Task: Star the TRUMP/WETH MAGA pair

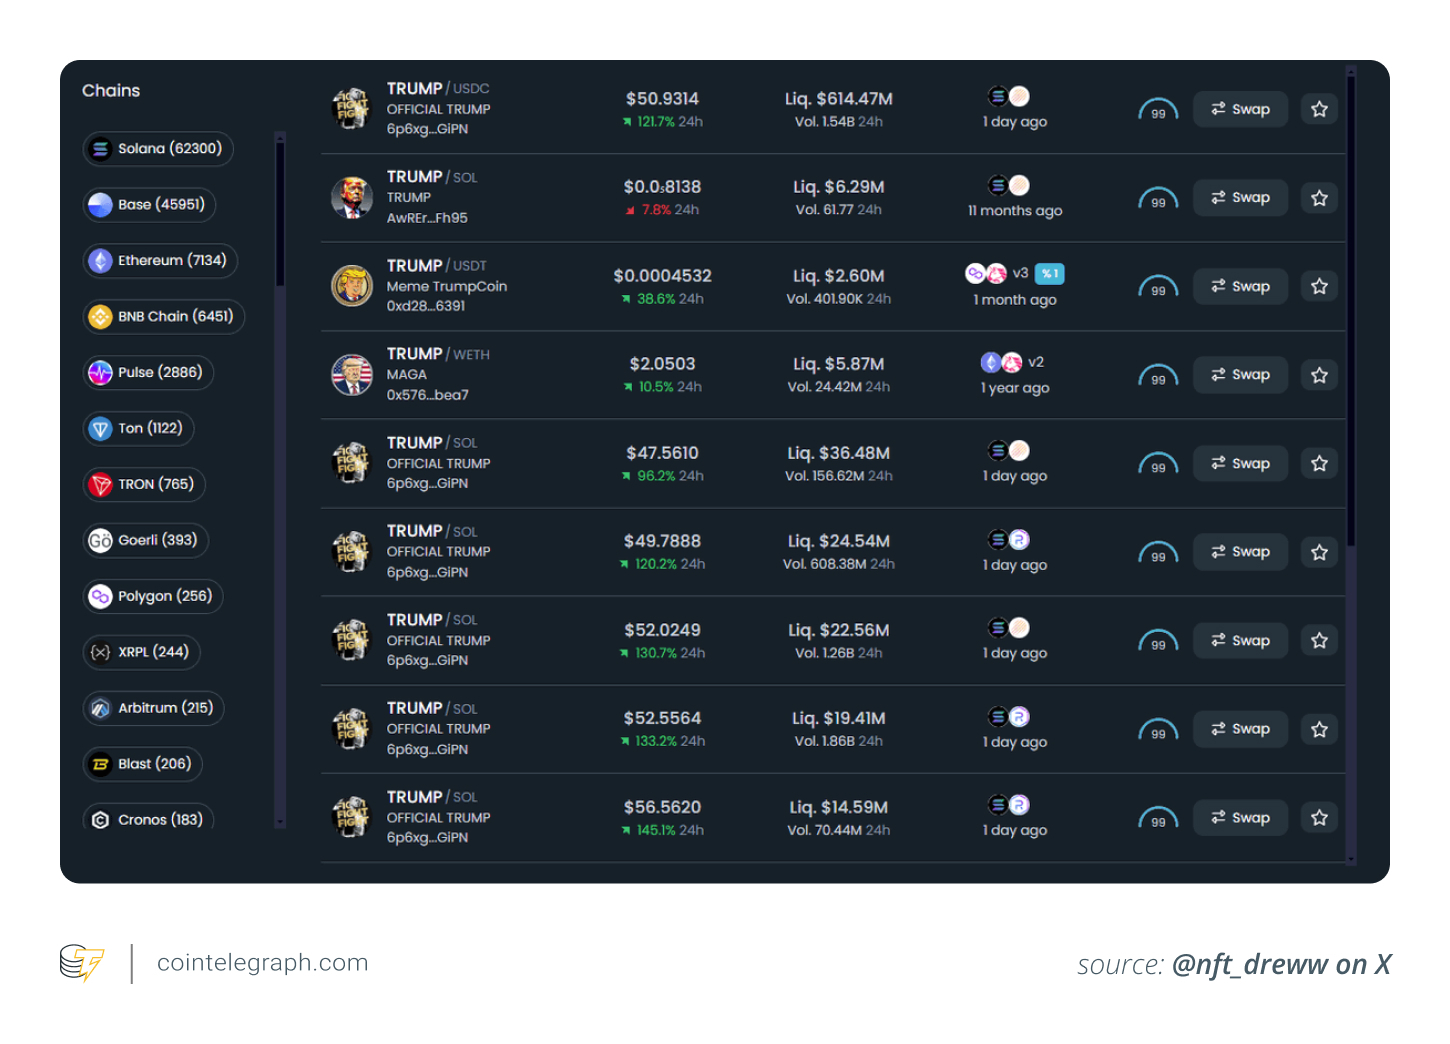Action: pos(1319,375)
